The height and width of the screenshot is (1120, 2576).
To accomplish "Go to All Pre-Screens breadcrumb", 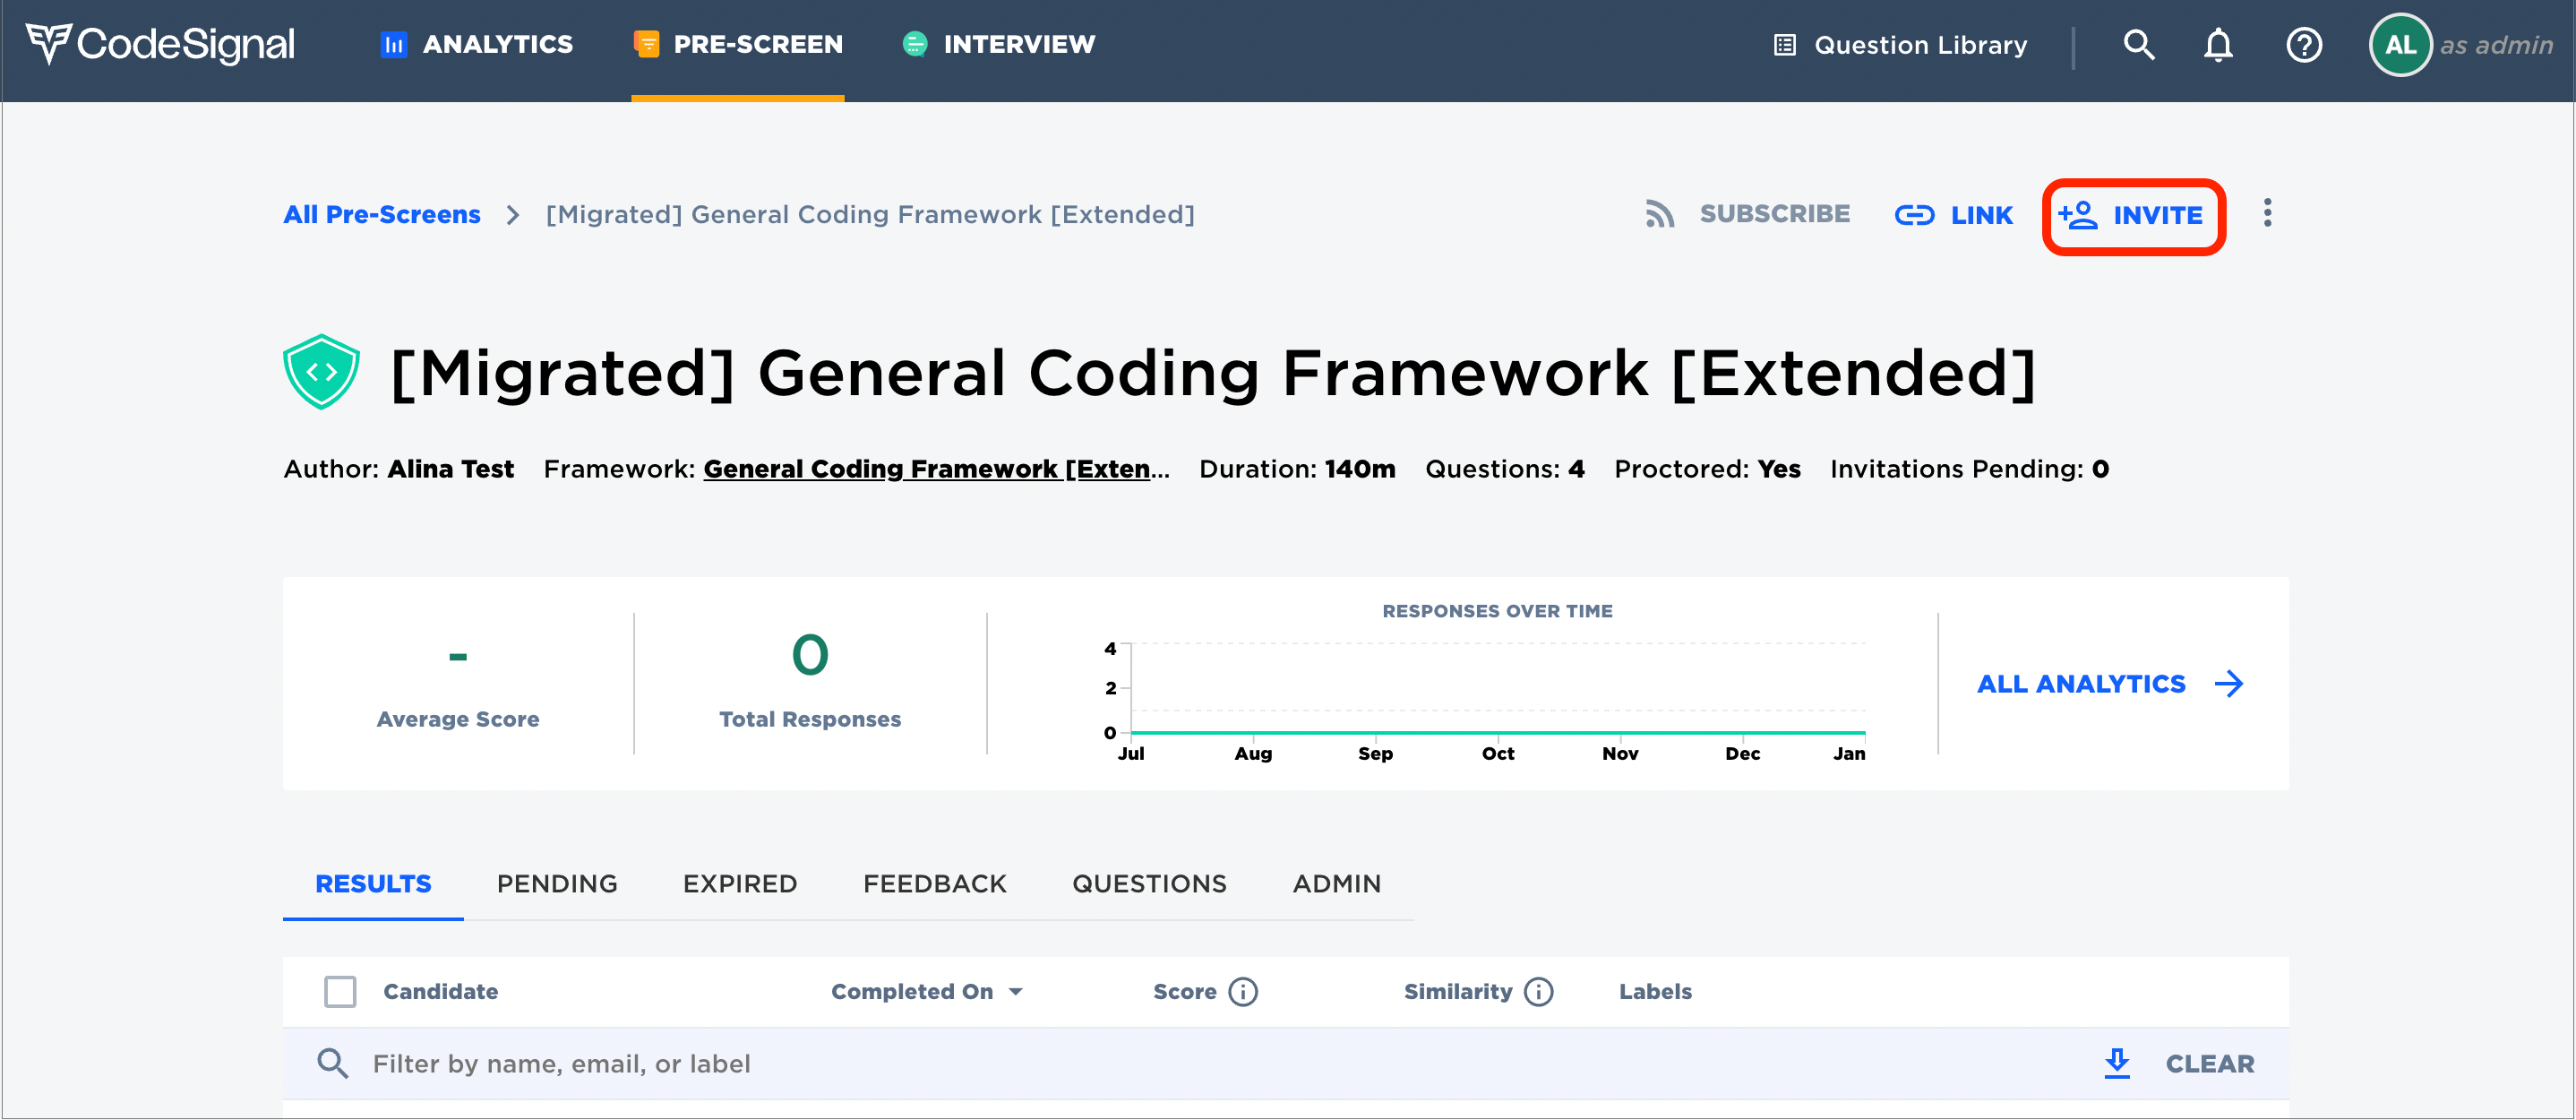I will click(381, 214).
